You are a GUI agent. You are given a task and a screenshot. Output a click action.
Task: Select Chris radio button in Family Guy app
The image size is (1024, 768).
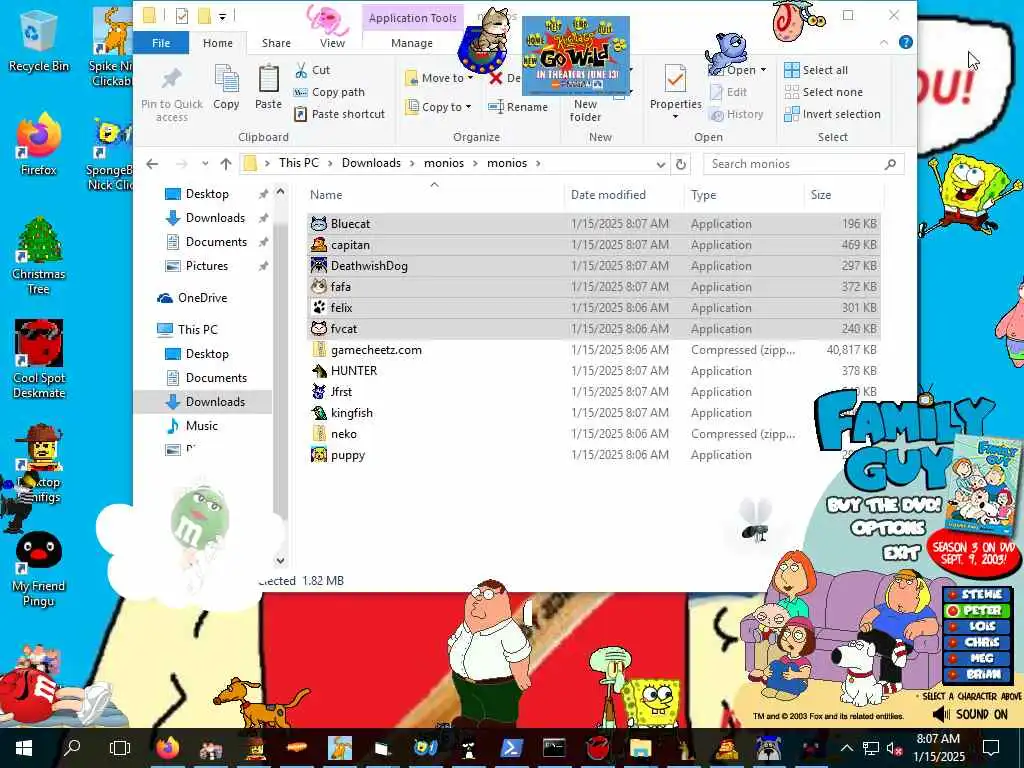(x=953, y=642)
